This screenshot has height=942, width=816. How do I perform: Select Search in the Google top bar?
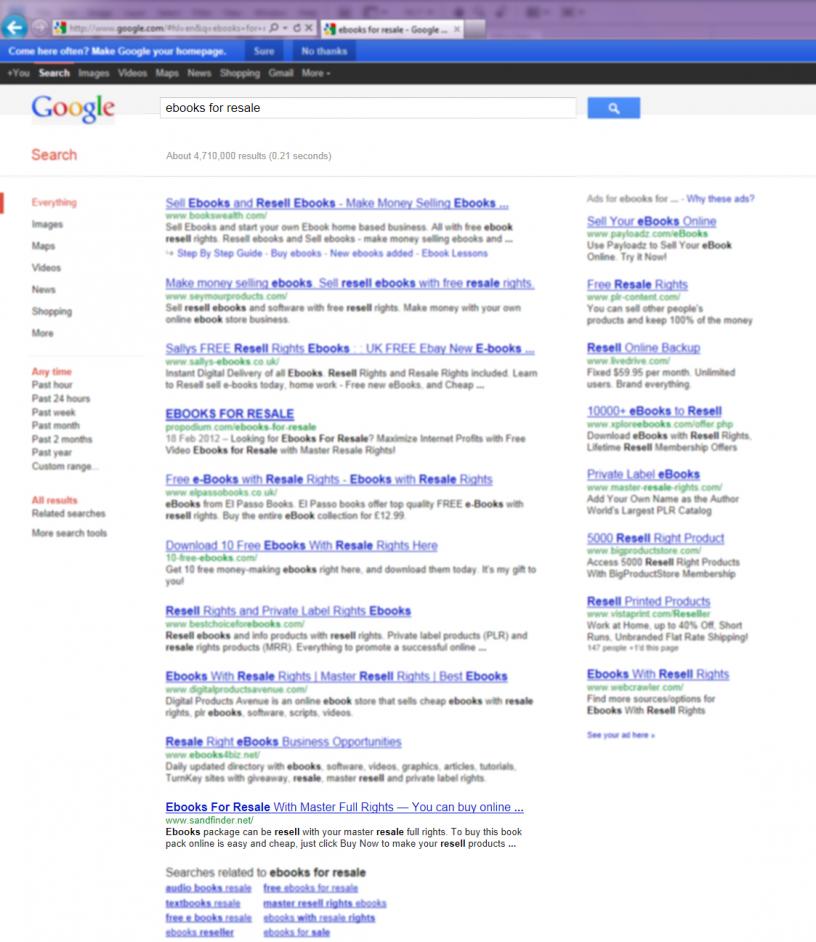pyautogui.click(x=54, y=73)
